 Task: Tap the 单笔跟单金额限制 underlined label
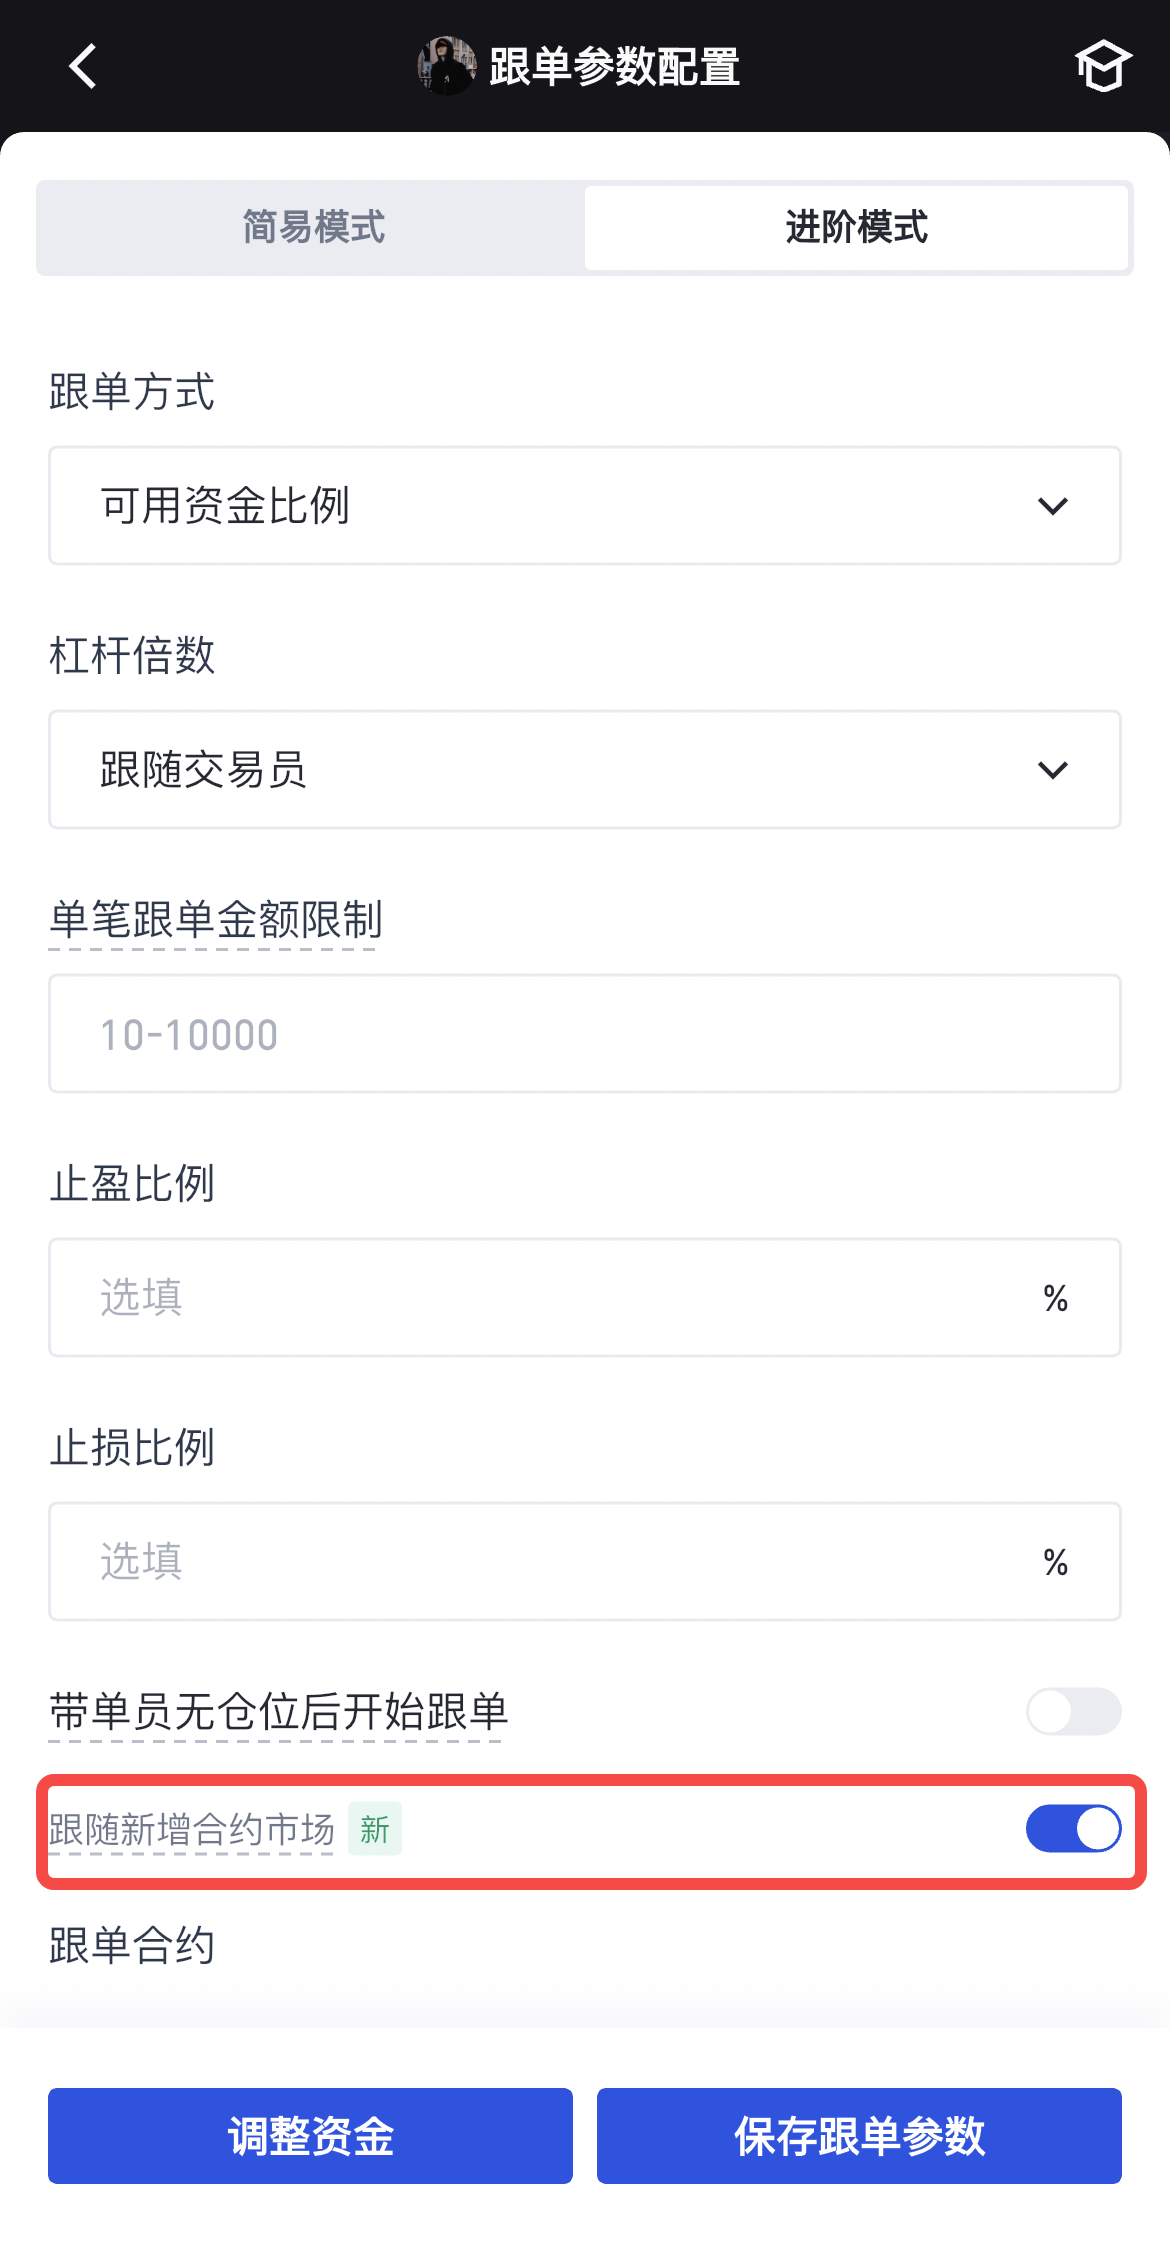216,920
